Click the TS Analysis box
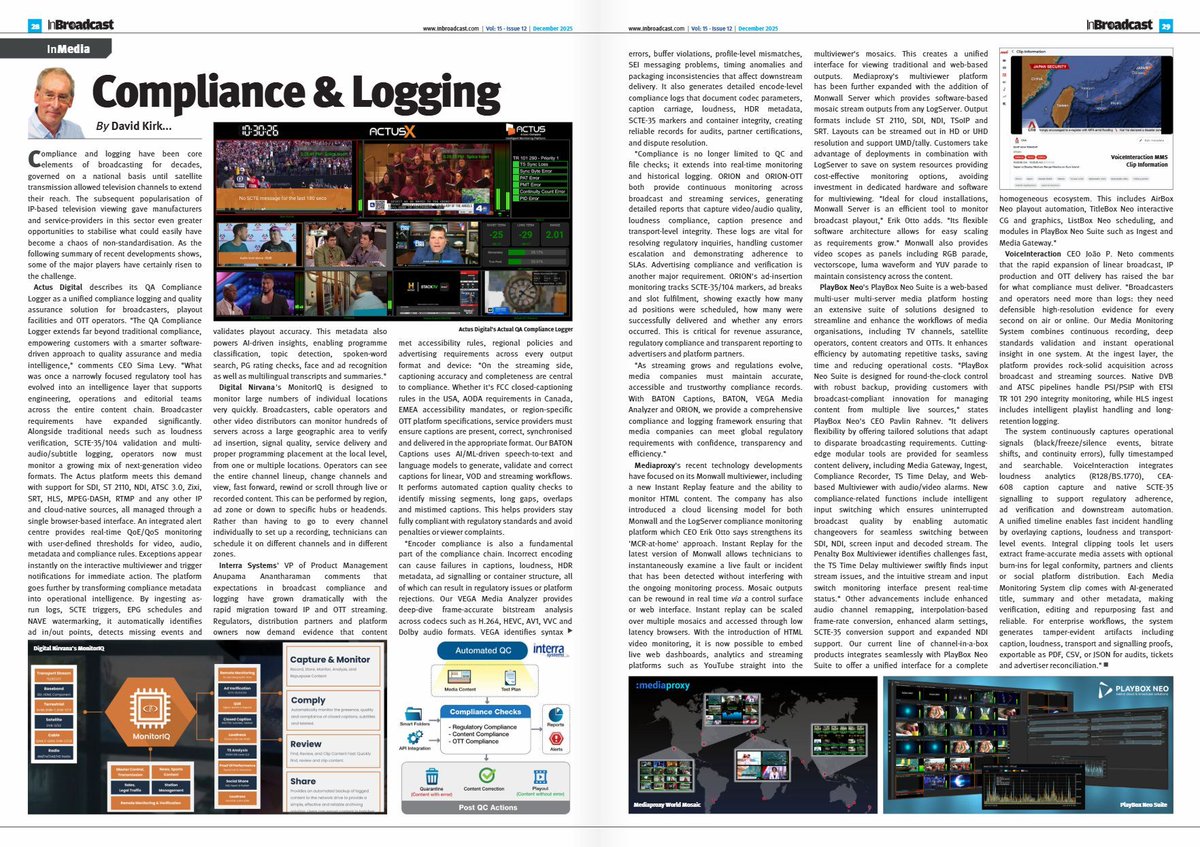1200x847 pixels. pyautogui.click(x=237, y=752)
